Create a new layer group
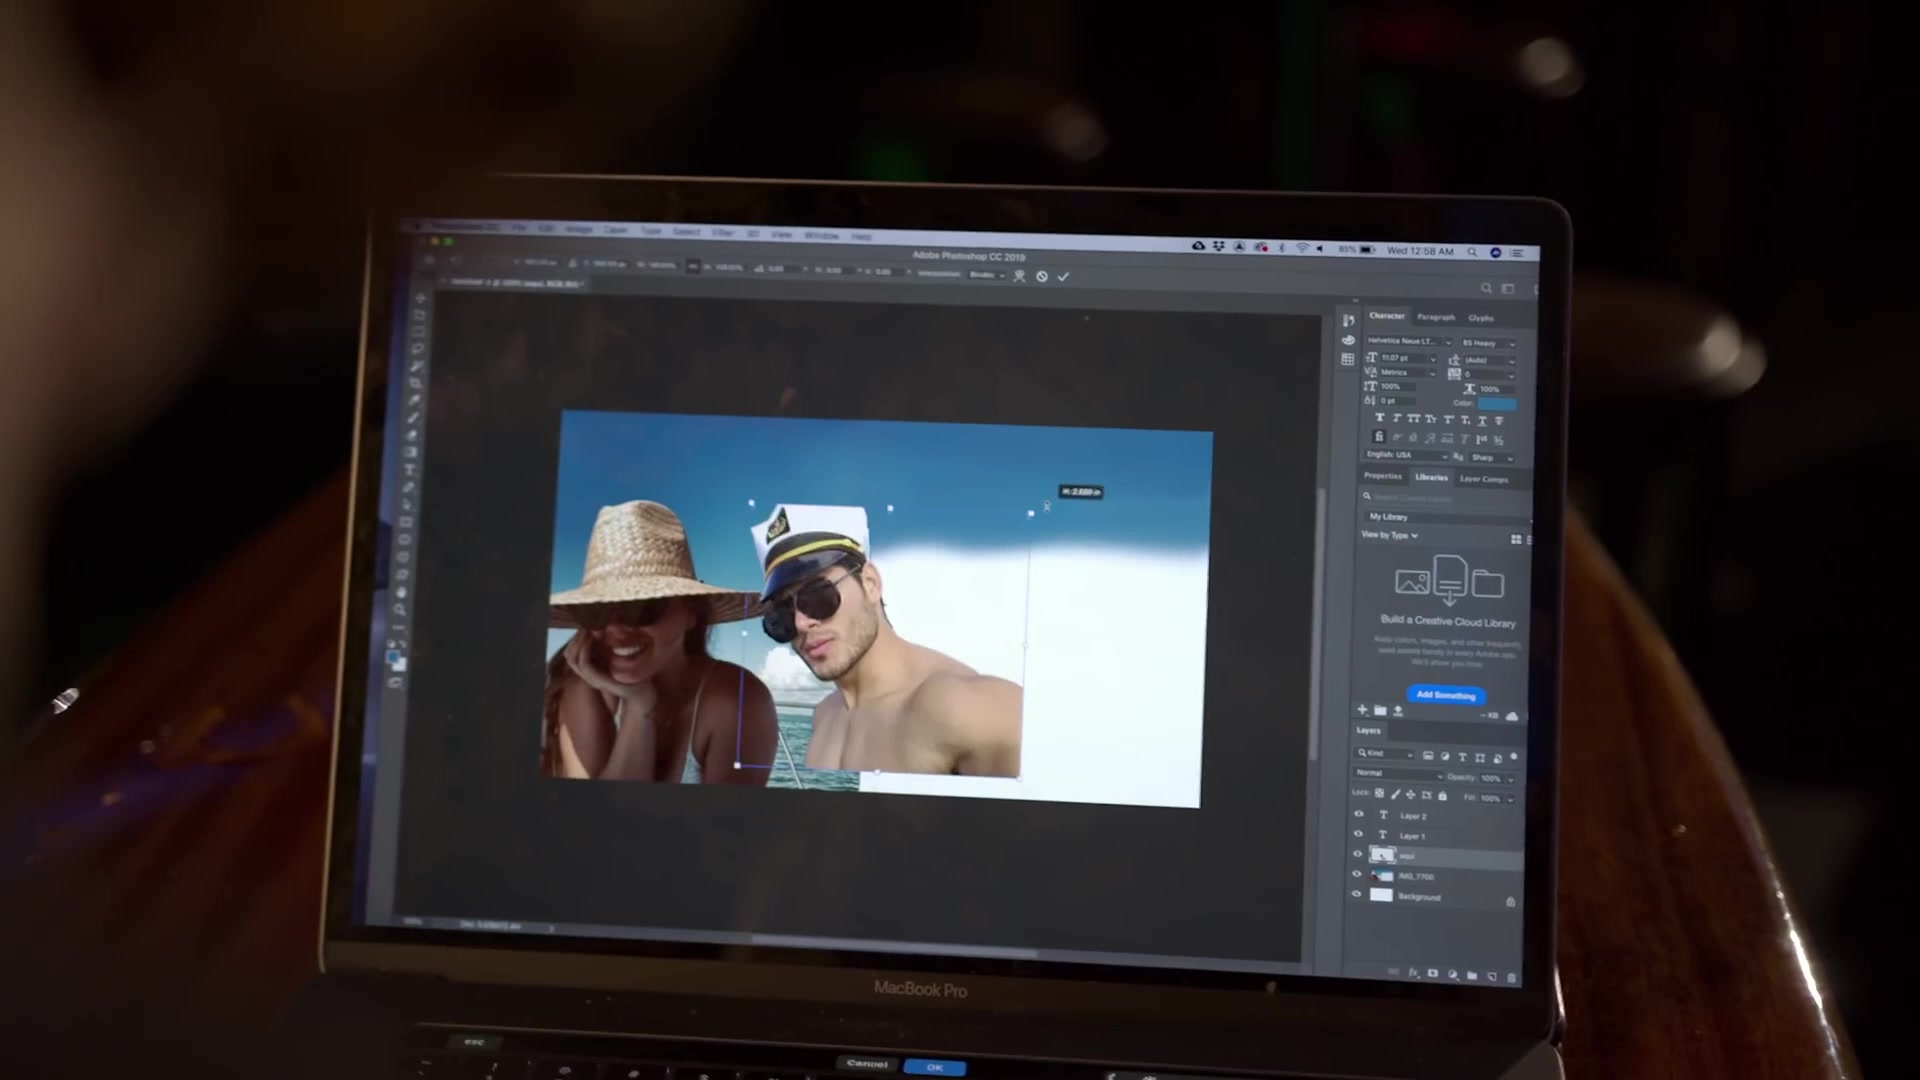1920x1080 pixels. pos(1472,976)
